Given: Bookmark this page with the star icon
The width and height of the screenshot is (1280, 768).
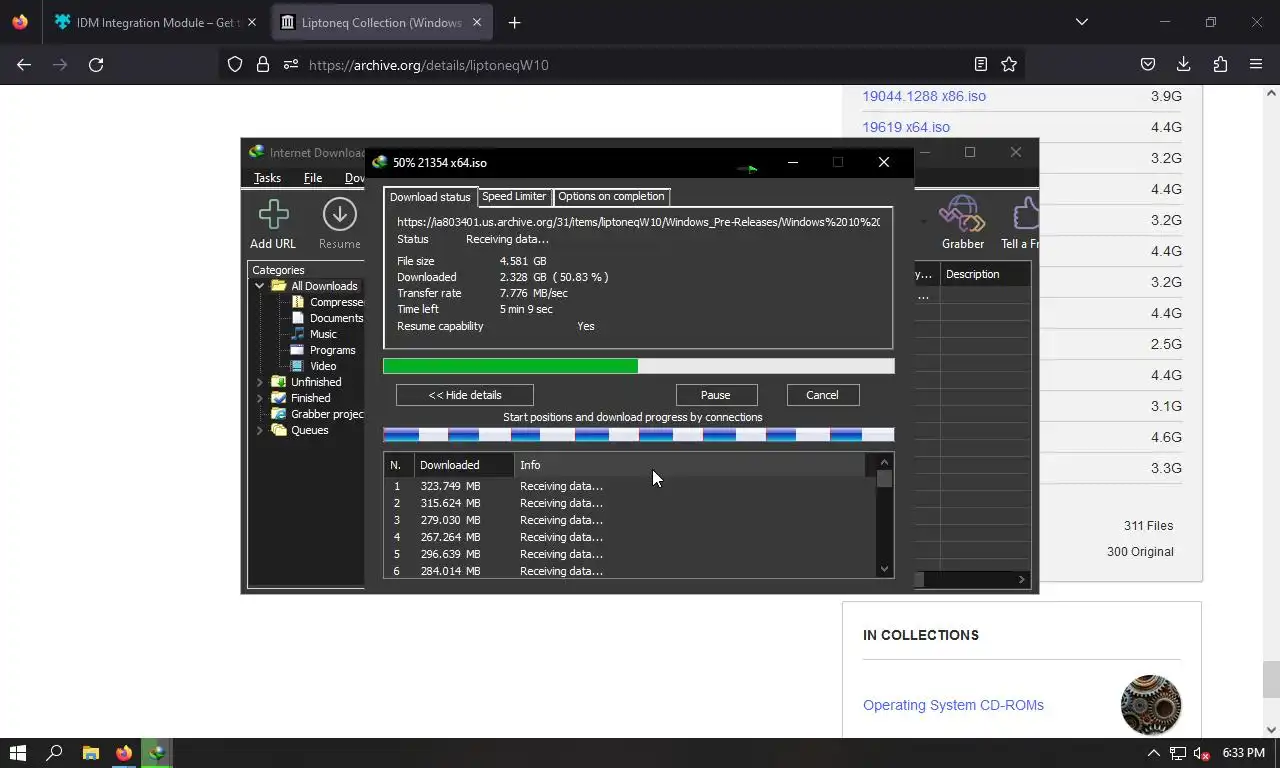Looking at the screenshot, I should [1009, 64].
